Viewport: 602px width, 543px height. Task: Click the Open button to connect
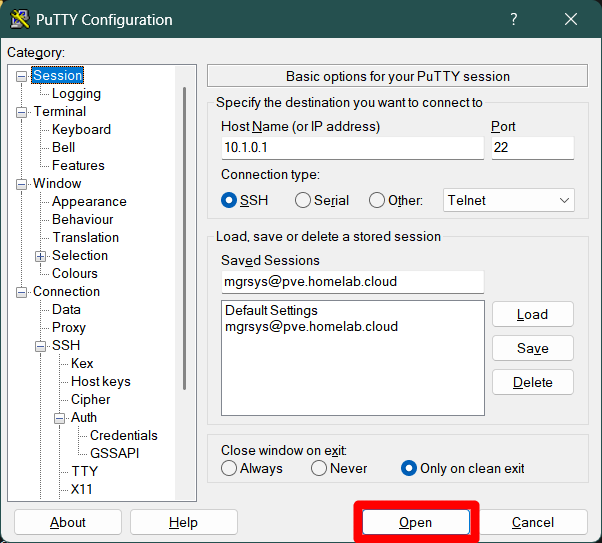[416, 522]
